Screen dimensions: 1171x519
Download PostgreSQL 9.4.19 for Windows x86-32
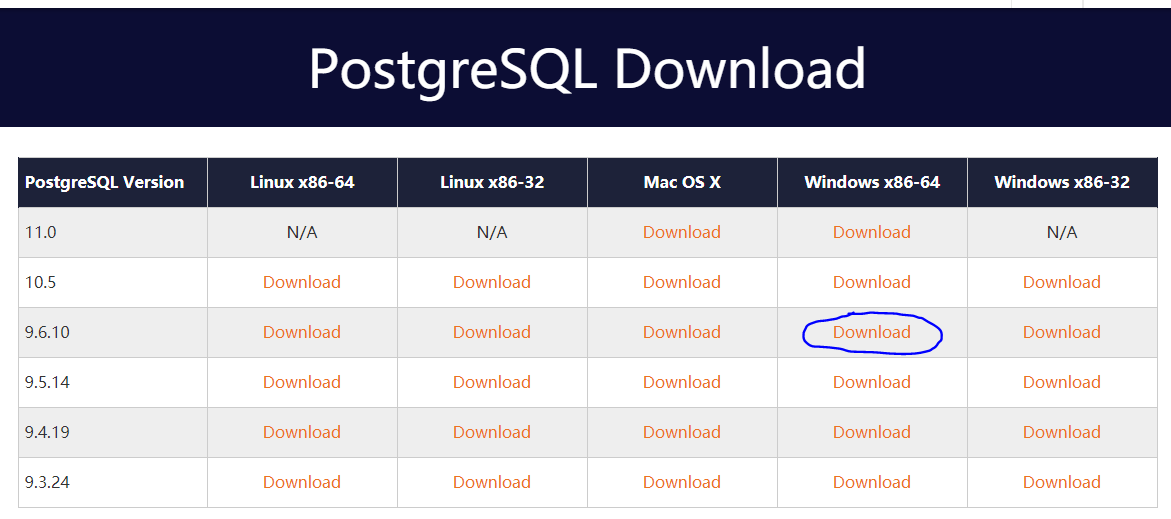(1062, 432)
